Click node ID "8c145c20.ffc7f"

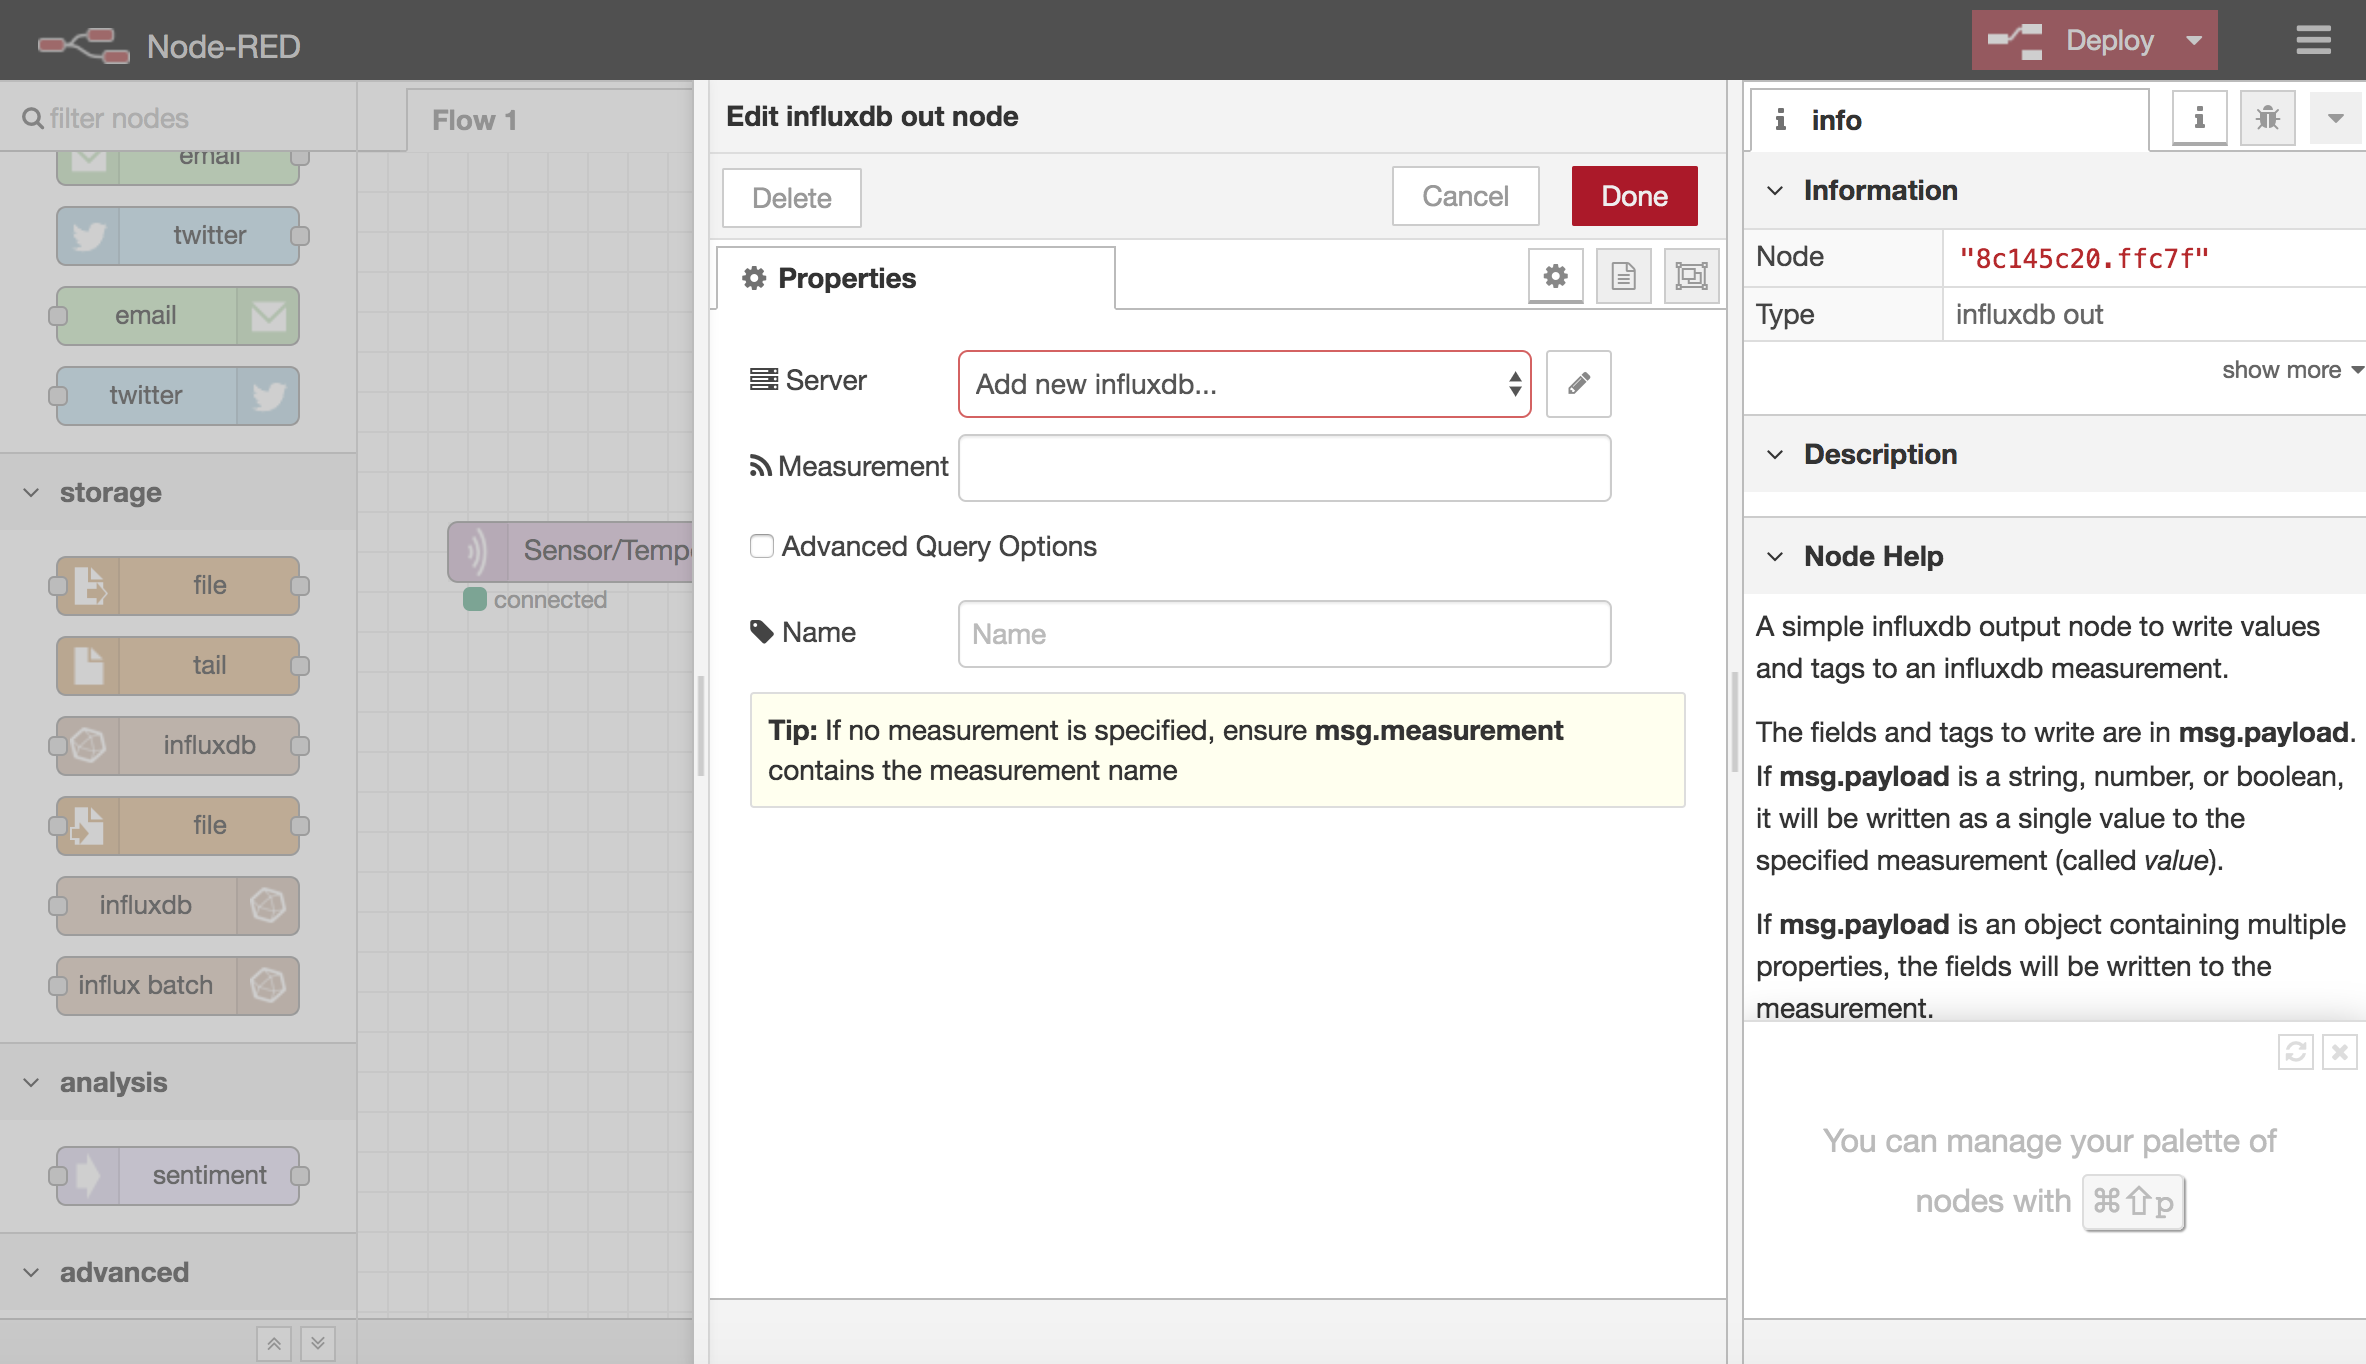coord(2083,259)
